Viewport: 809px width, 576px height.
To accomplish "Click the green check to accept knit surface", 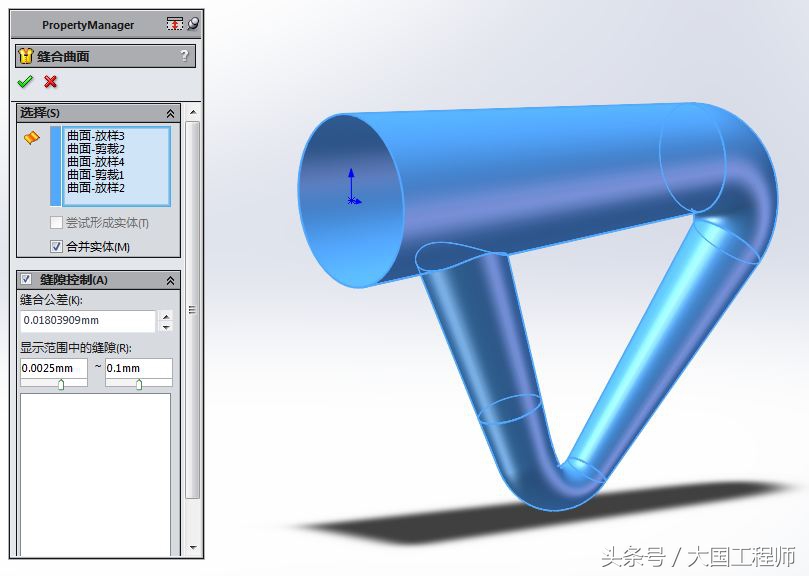I will tap(25, 81).
